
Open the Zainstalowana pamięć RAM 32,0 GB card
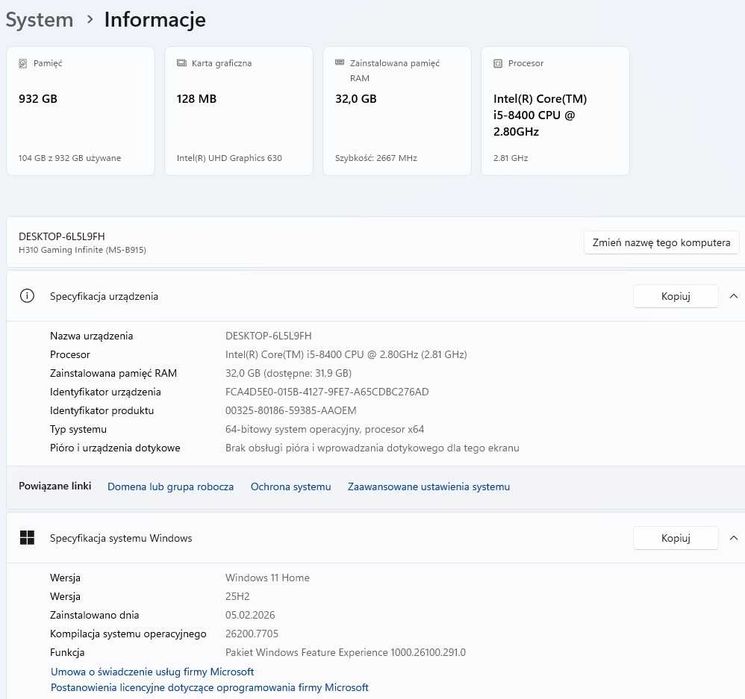tap(397, 111)
